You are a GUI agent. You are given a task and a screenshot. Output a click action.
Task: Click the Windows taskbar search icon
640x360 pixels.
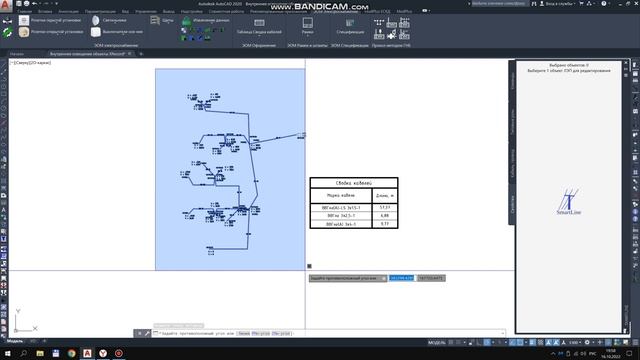(x=23, y=353)
